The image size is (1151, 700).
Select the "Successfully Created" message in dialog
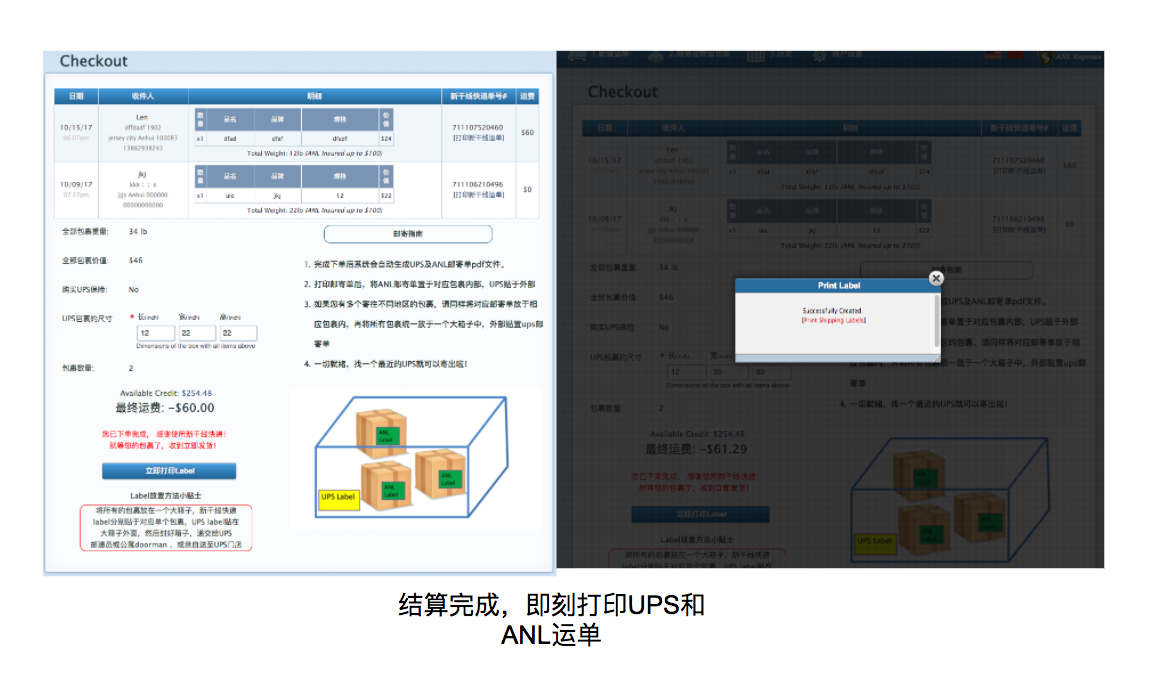832,311
